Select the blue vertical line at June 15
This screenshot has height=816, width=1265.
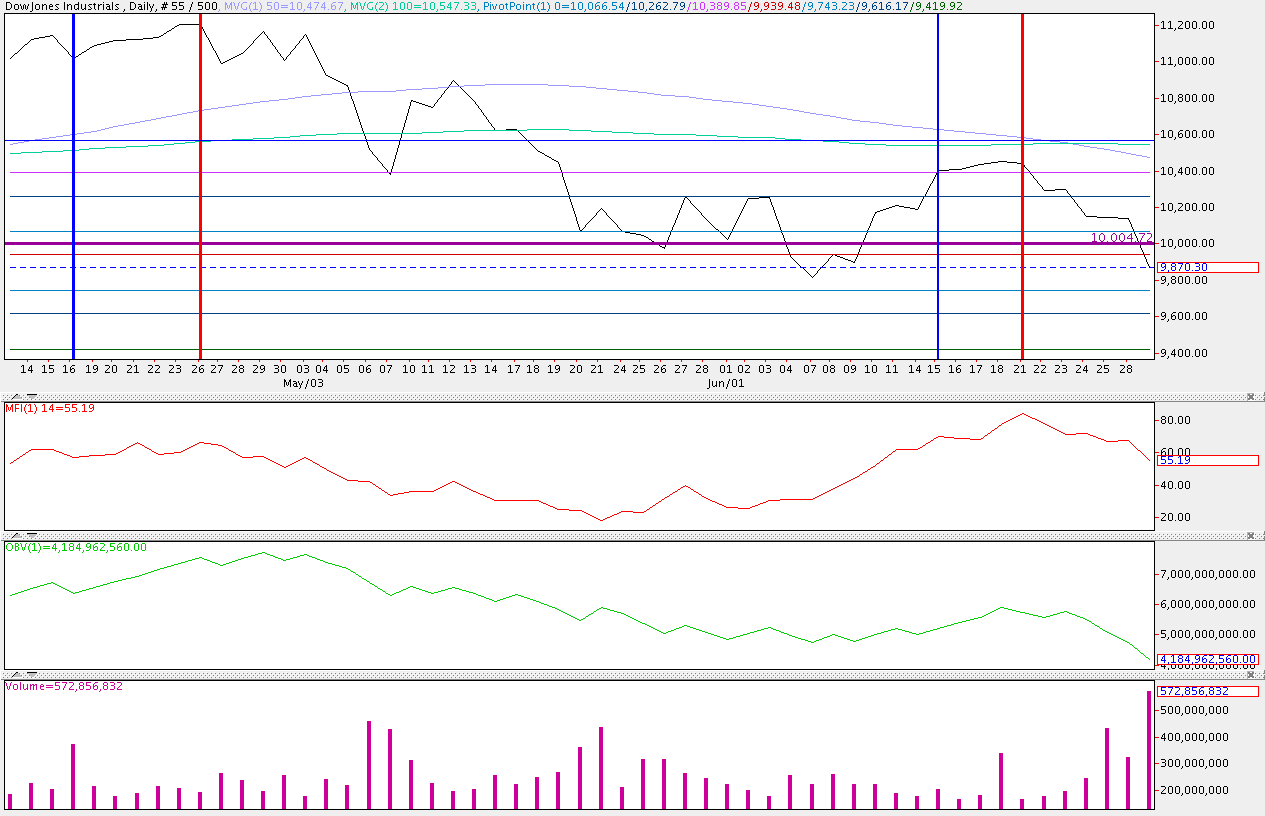tap(938, 187)
